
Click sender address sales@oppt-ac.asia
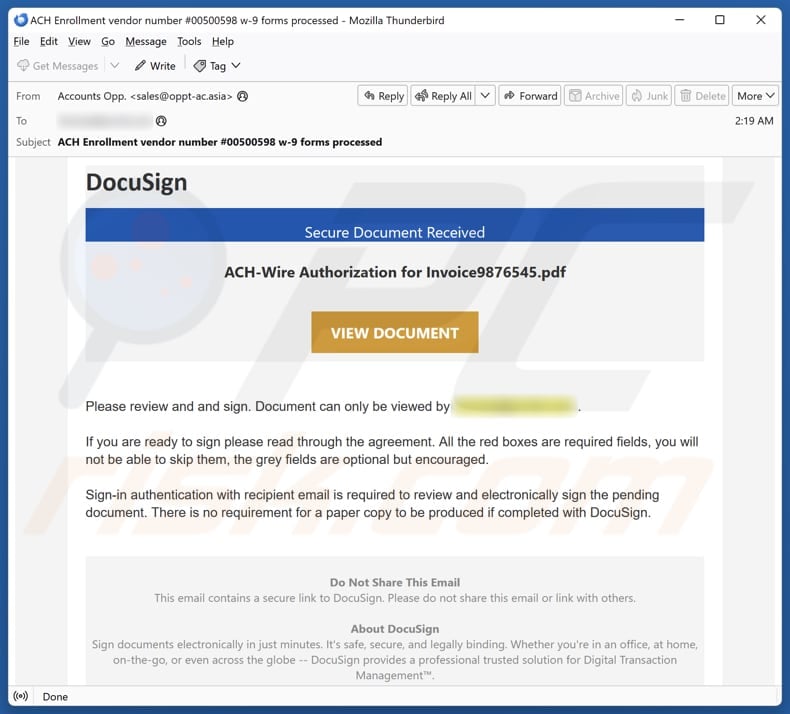(x=181, y=96)
